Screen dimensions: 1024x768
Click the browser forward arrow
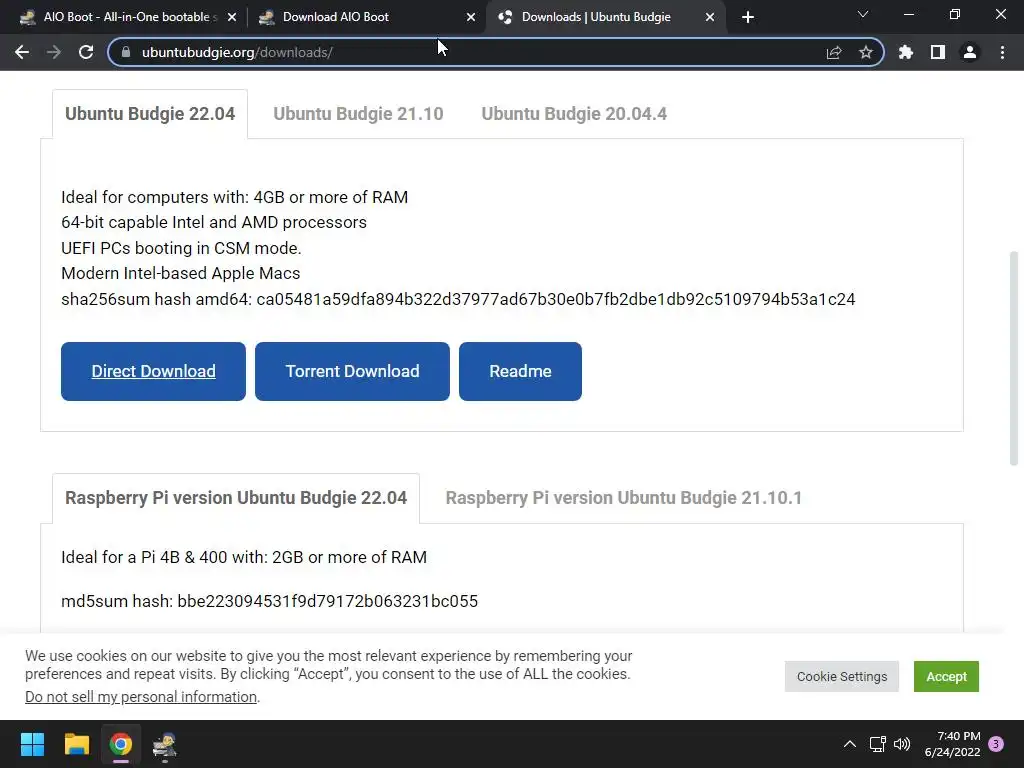pos(54,52)
